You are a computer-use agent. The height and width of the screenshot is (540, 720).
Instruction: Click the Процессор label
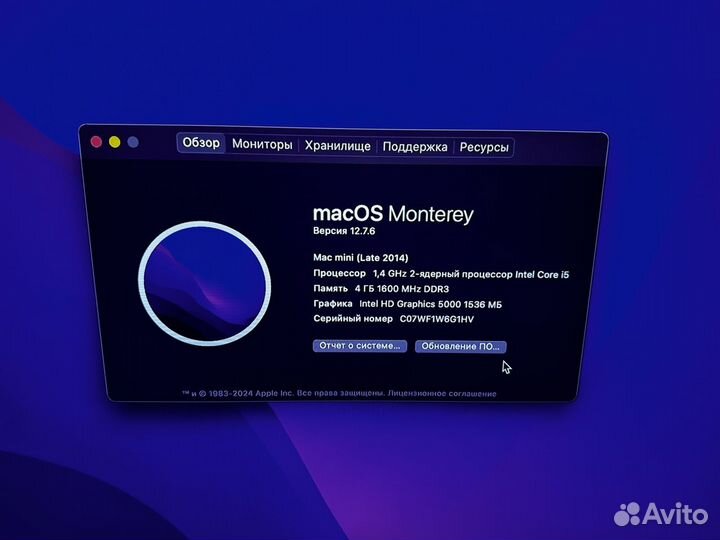[339, 273]
